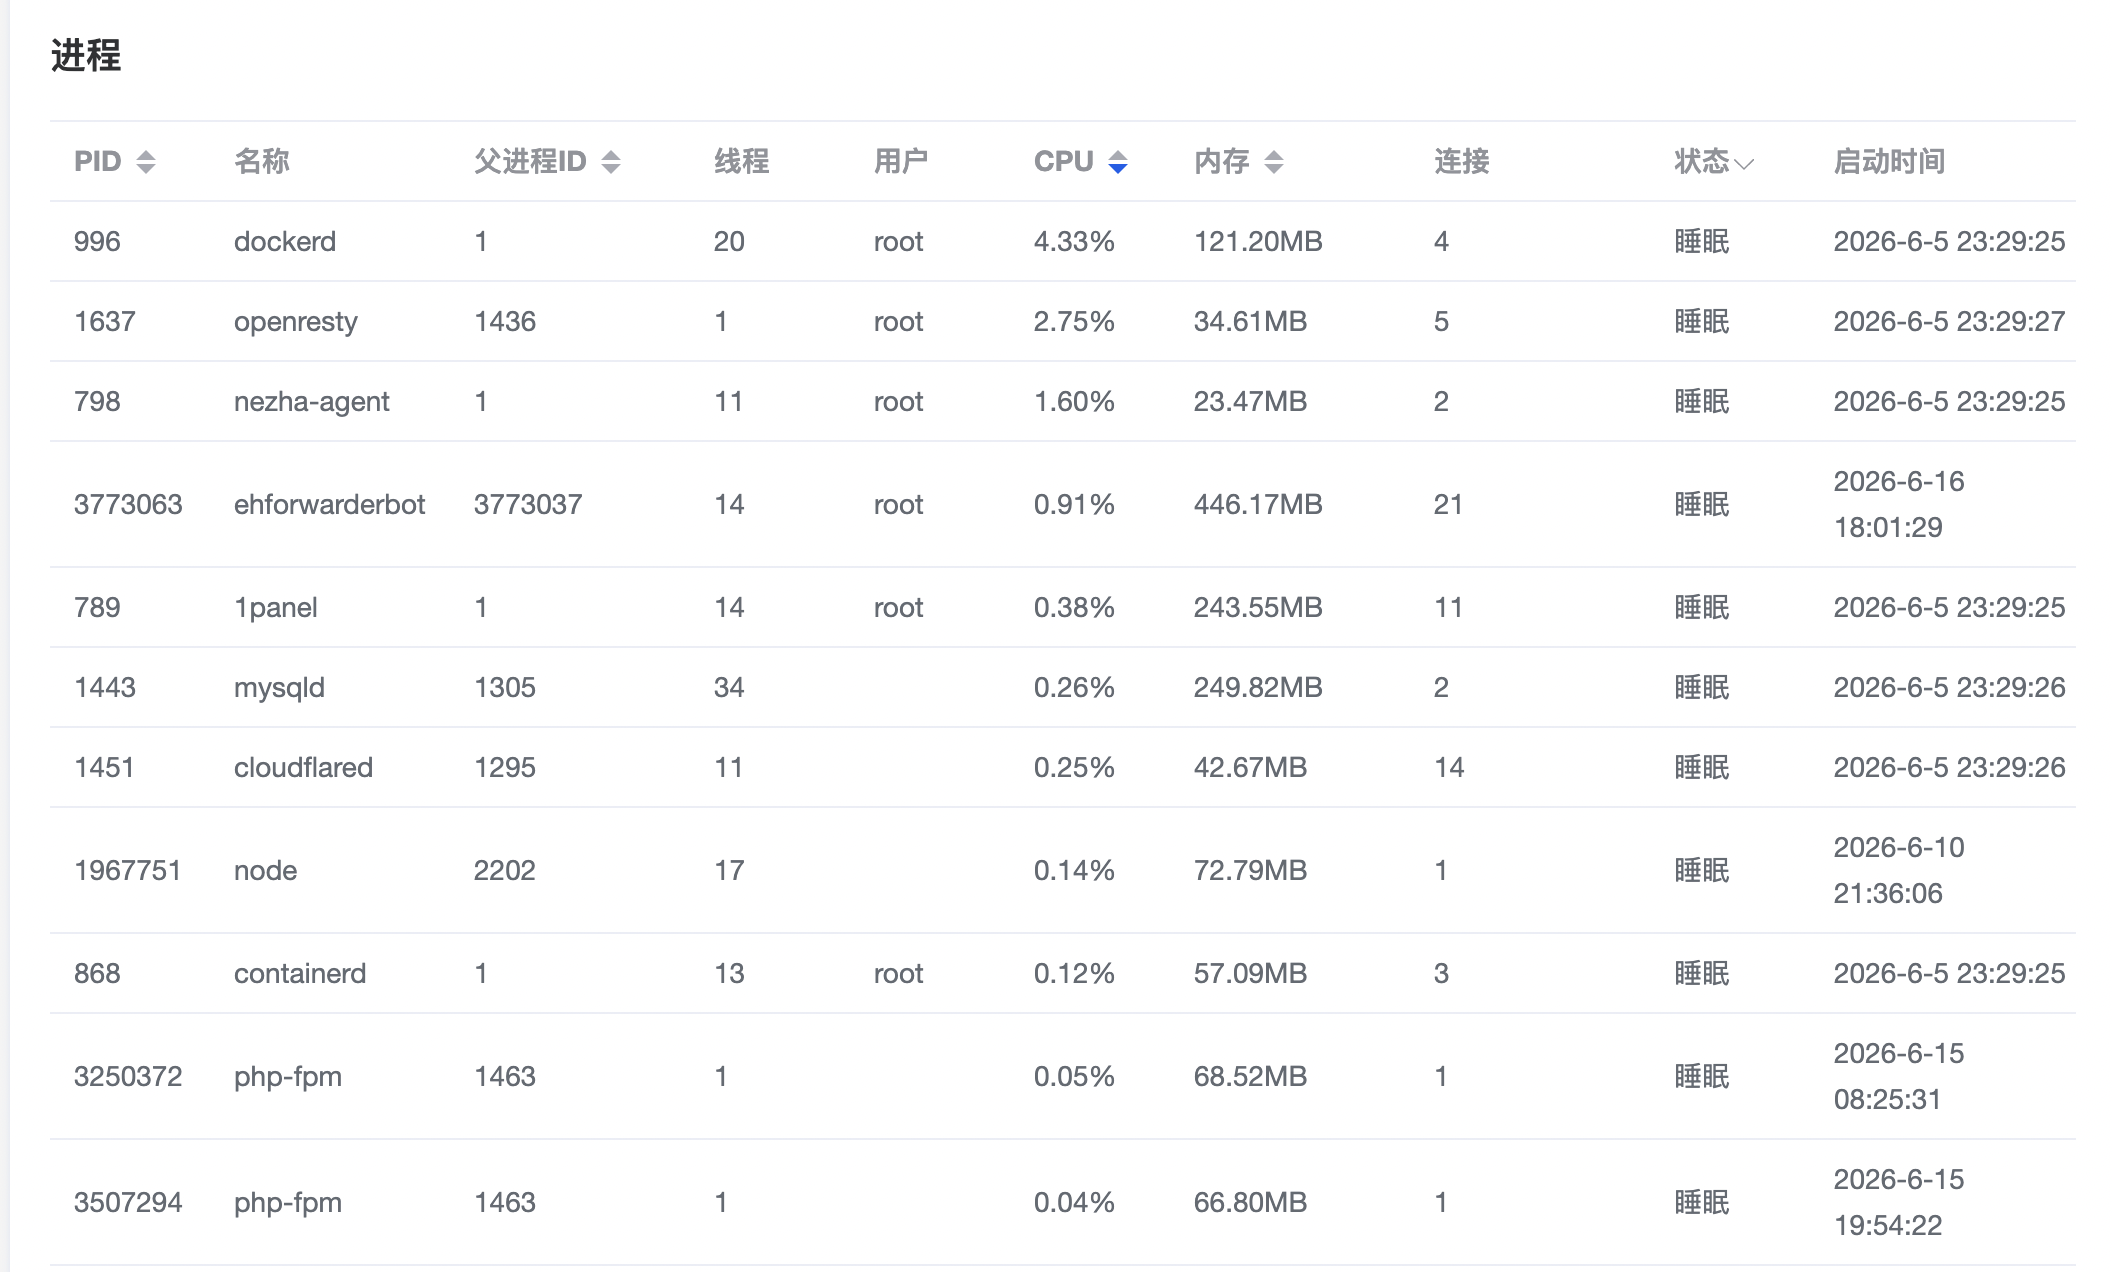This screenshot has height=1272, width=2112.
Task: Select php-fpm process with PID 3507294
Action: 1063,1202
